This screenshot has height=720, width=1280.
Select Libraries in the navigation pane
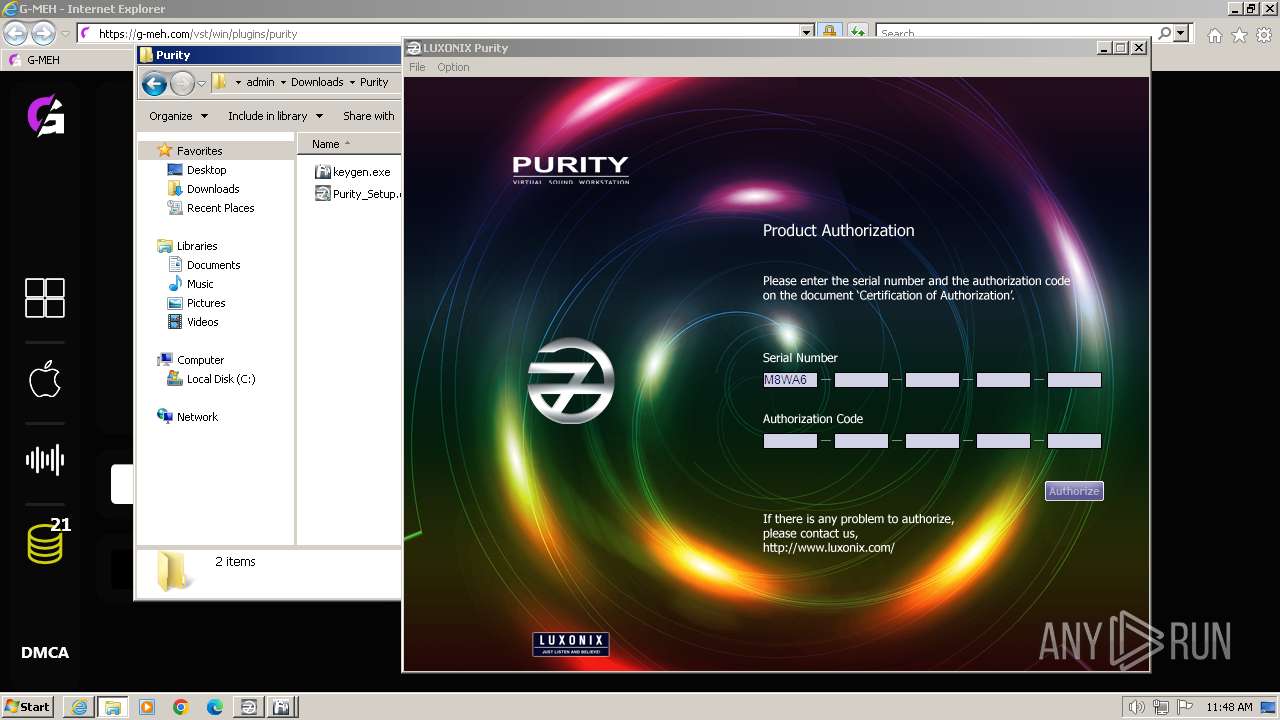coord(197,246)
